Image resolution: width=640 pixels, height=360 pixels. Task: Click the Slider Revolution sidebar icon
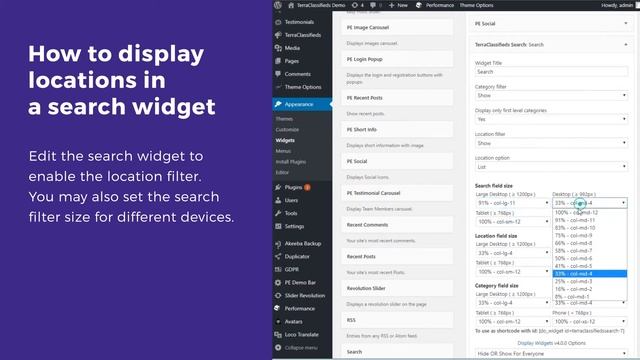278,296
